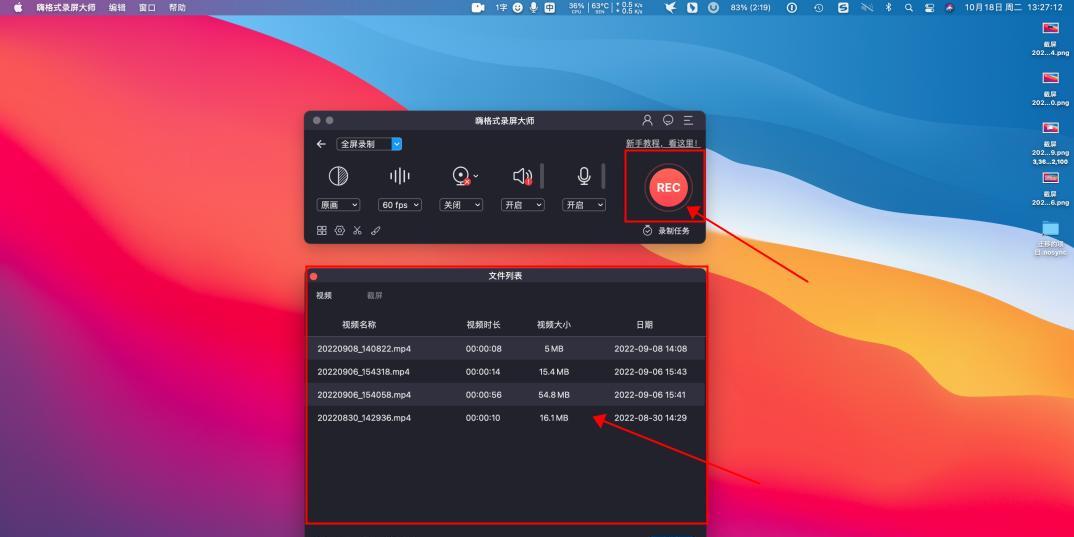
Task: Open the user account icon
Action: coord(647,121)
